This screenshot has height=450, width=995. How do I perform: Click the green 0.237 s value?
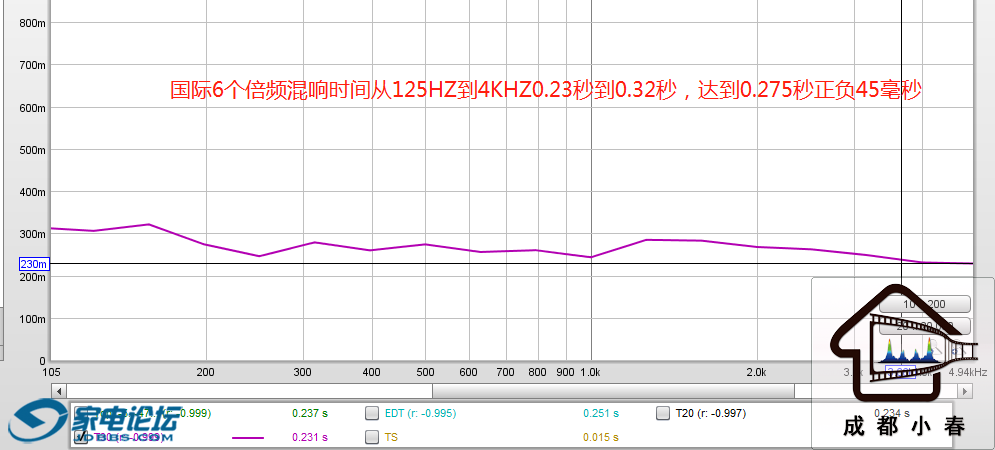pos(310,414)
